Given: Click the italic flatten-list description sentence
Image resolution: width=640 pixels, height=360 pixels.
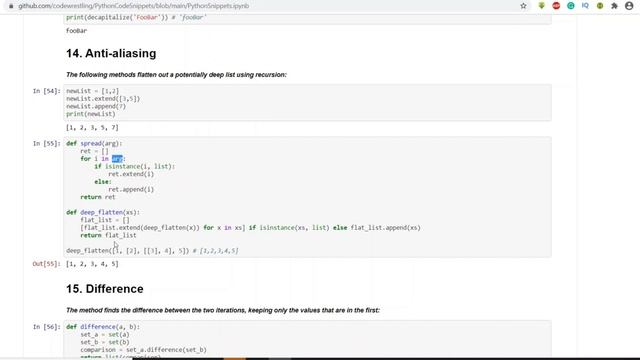Looking at the screenshot, I should pos(176,75).
